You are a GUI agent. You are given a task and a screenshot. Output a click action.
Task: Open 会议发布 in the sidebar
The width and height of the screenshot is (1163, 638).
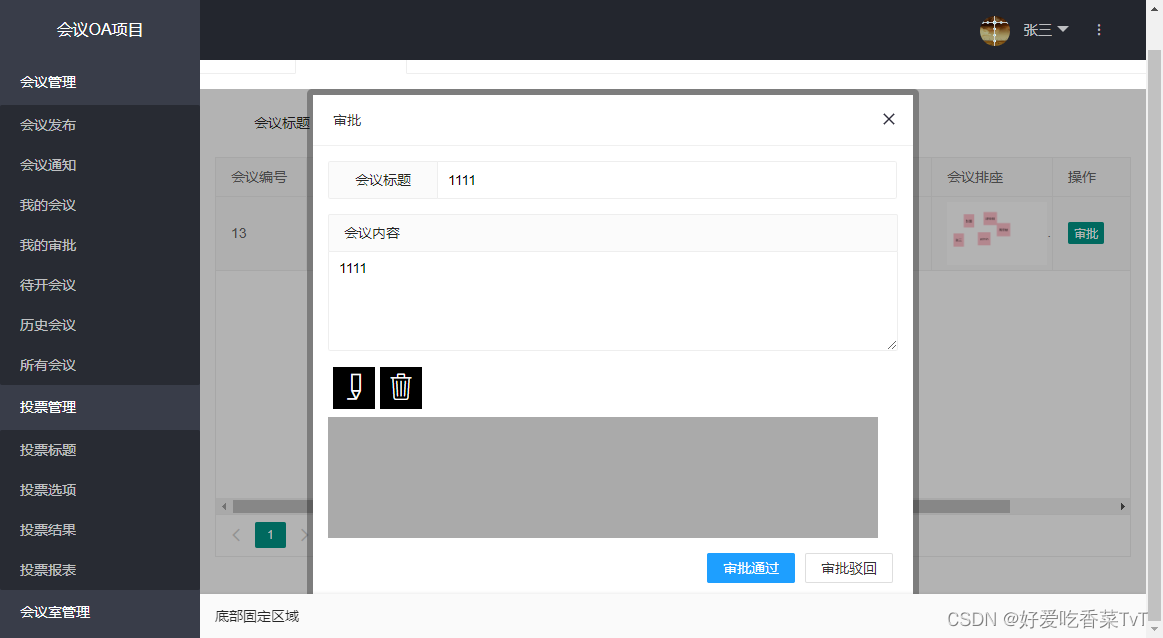[x=100, y=125]
